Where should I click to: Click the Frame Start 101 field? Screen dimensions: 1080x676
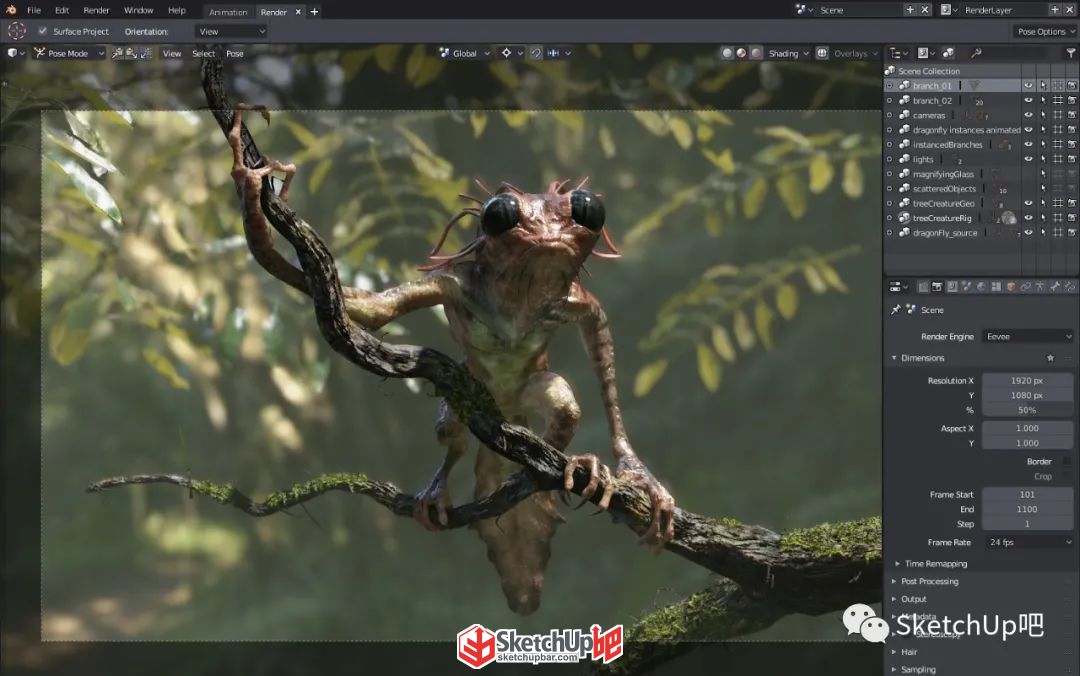(1027, 494)
